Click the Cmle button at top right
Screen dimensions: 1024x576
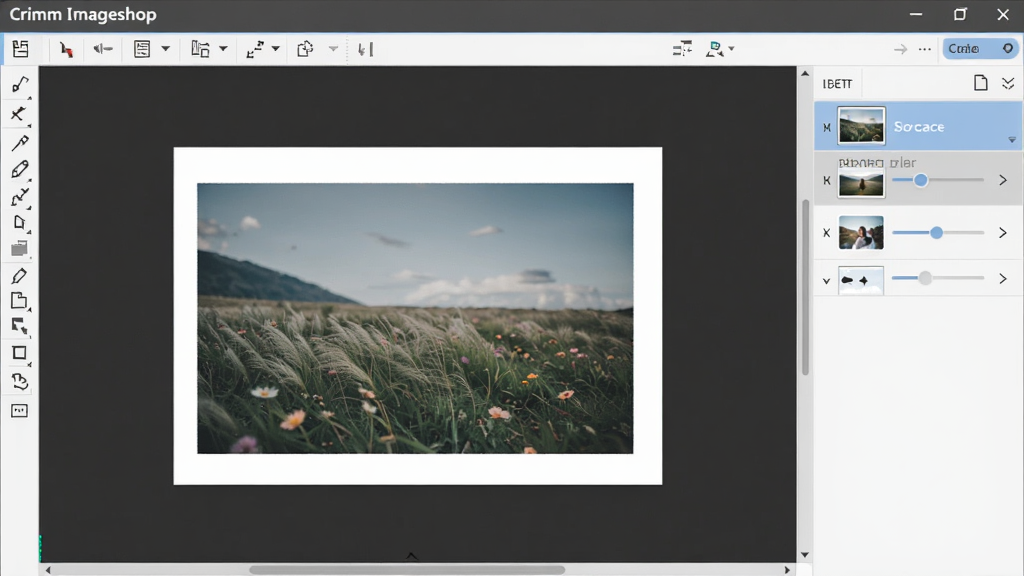980,48
